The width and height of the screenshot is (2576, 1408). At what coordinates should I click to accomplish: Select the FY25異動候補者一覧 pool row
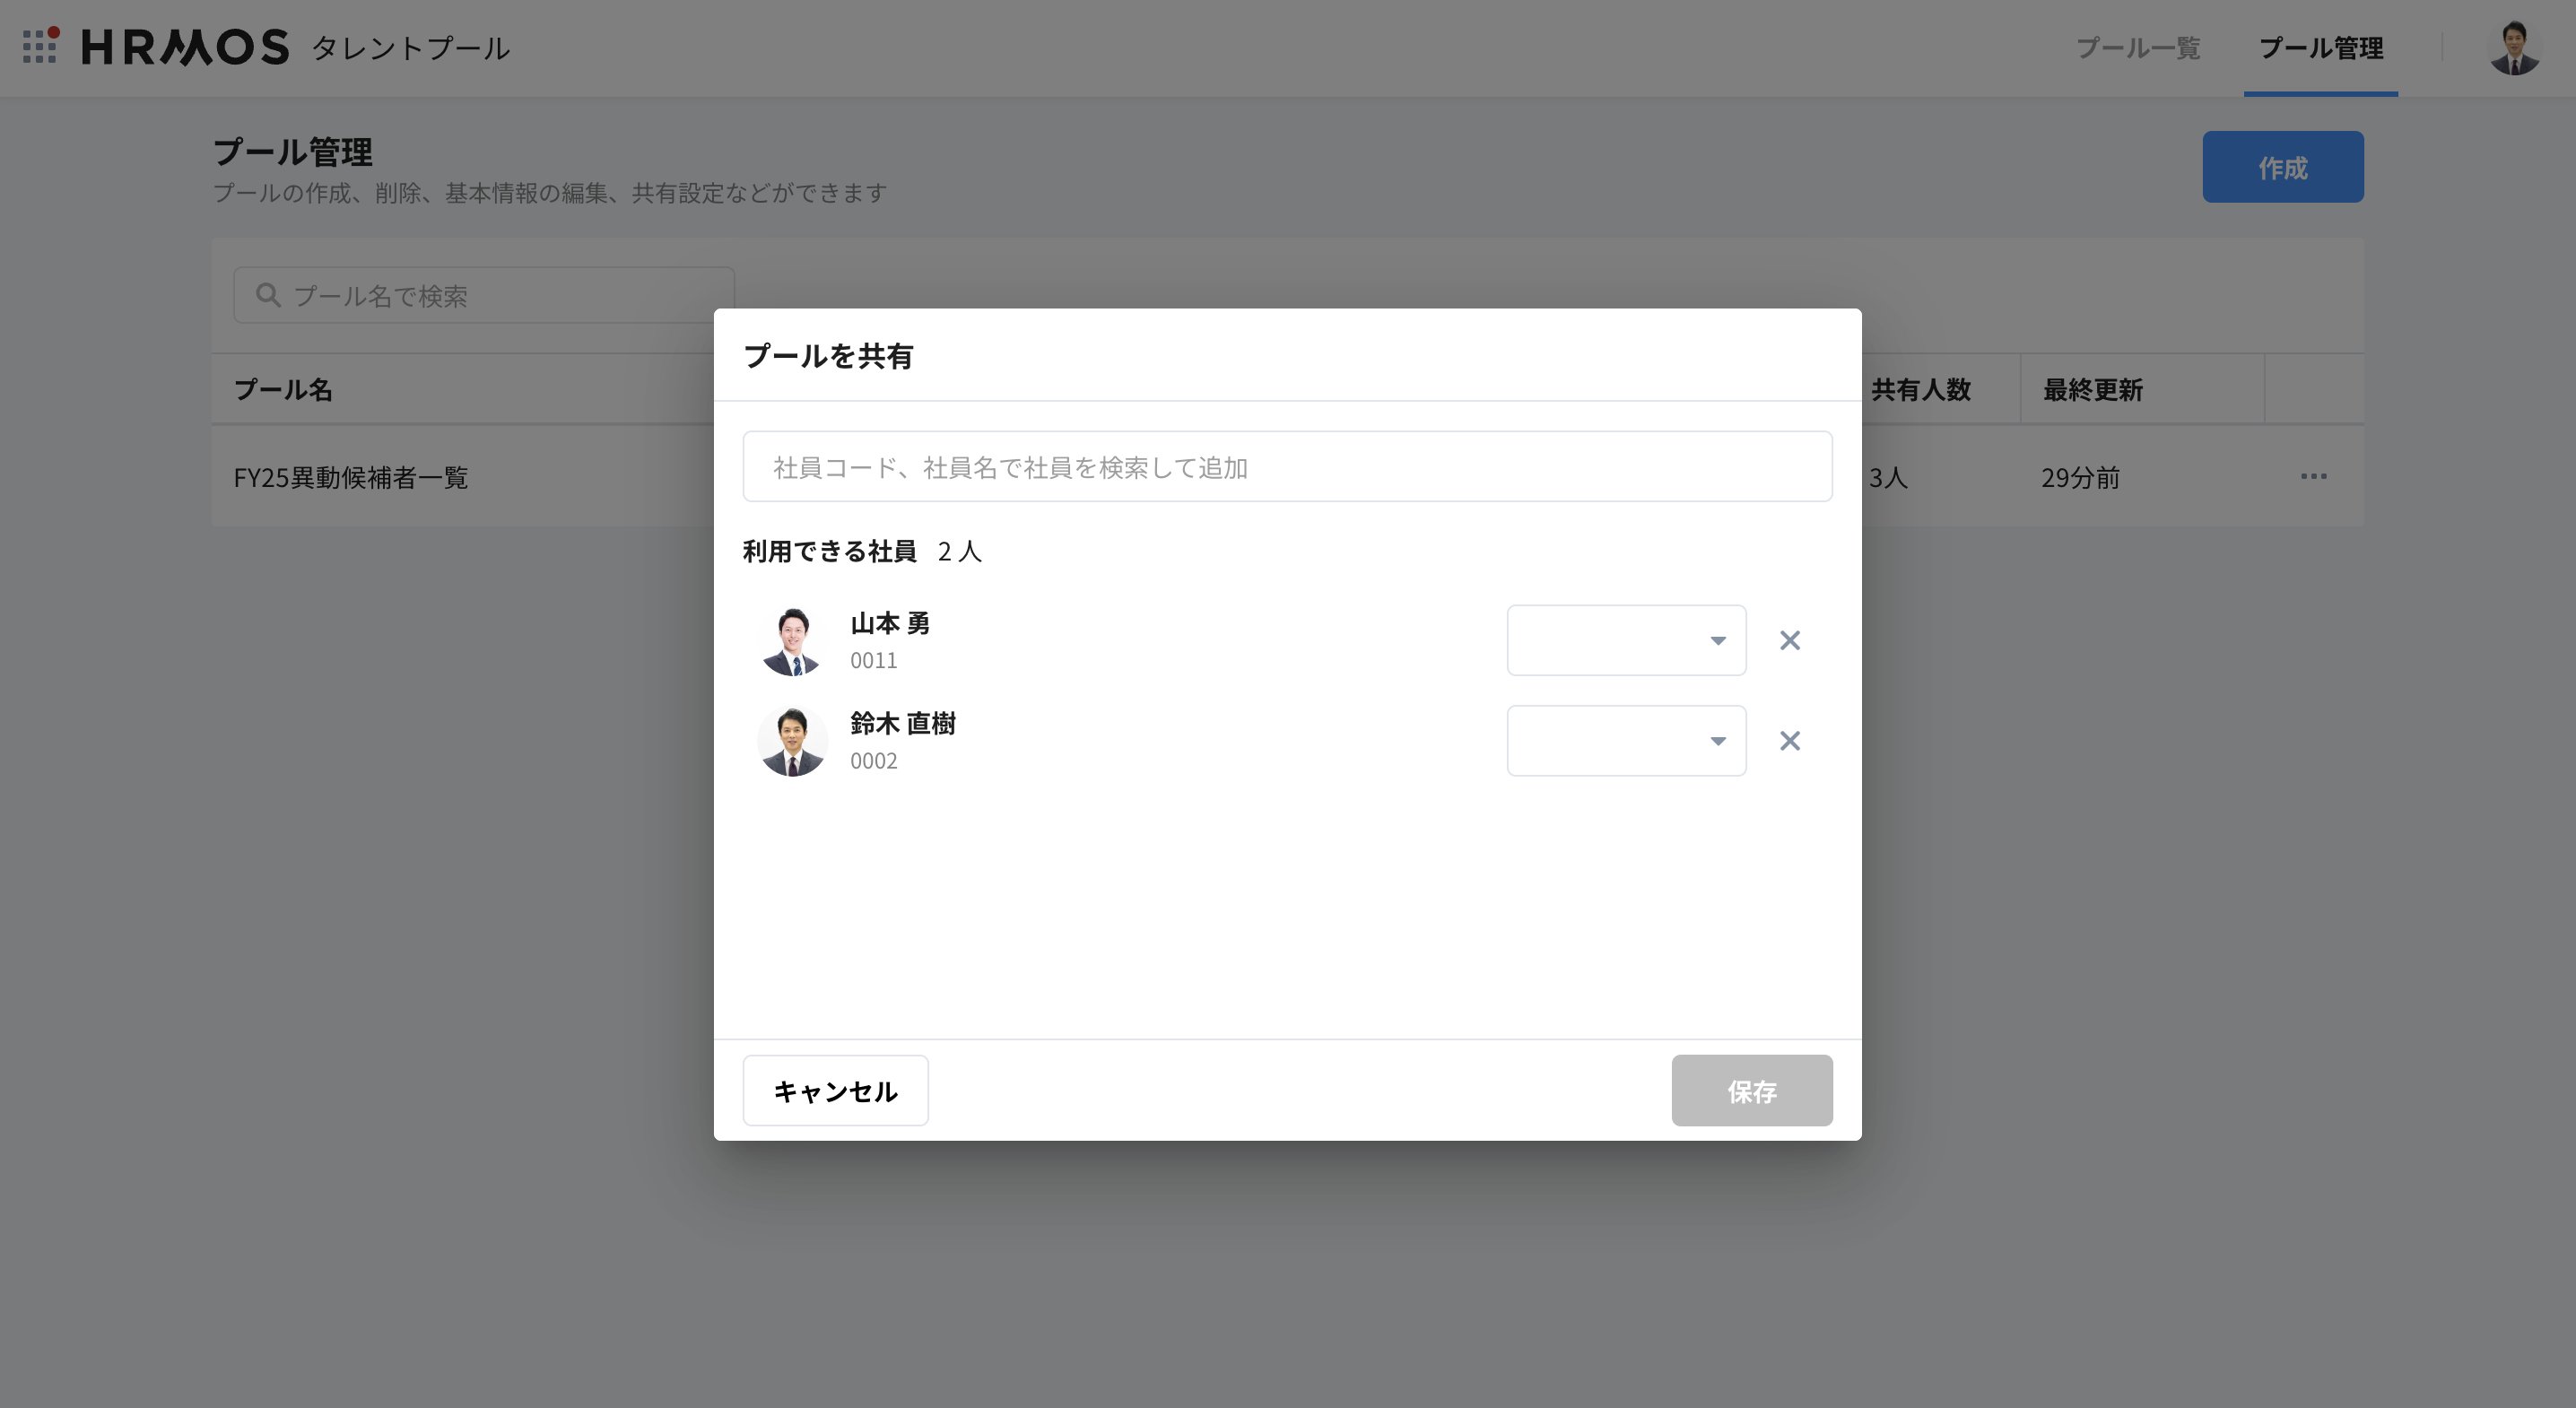pyautogui.click(x=351, y=477)
